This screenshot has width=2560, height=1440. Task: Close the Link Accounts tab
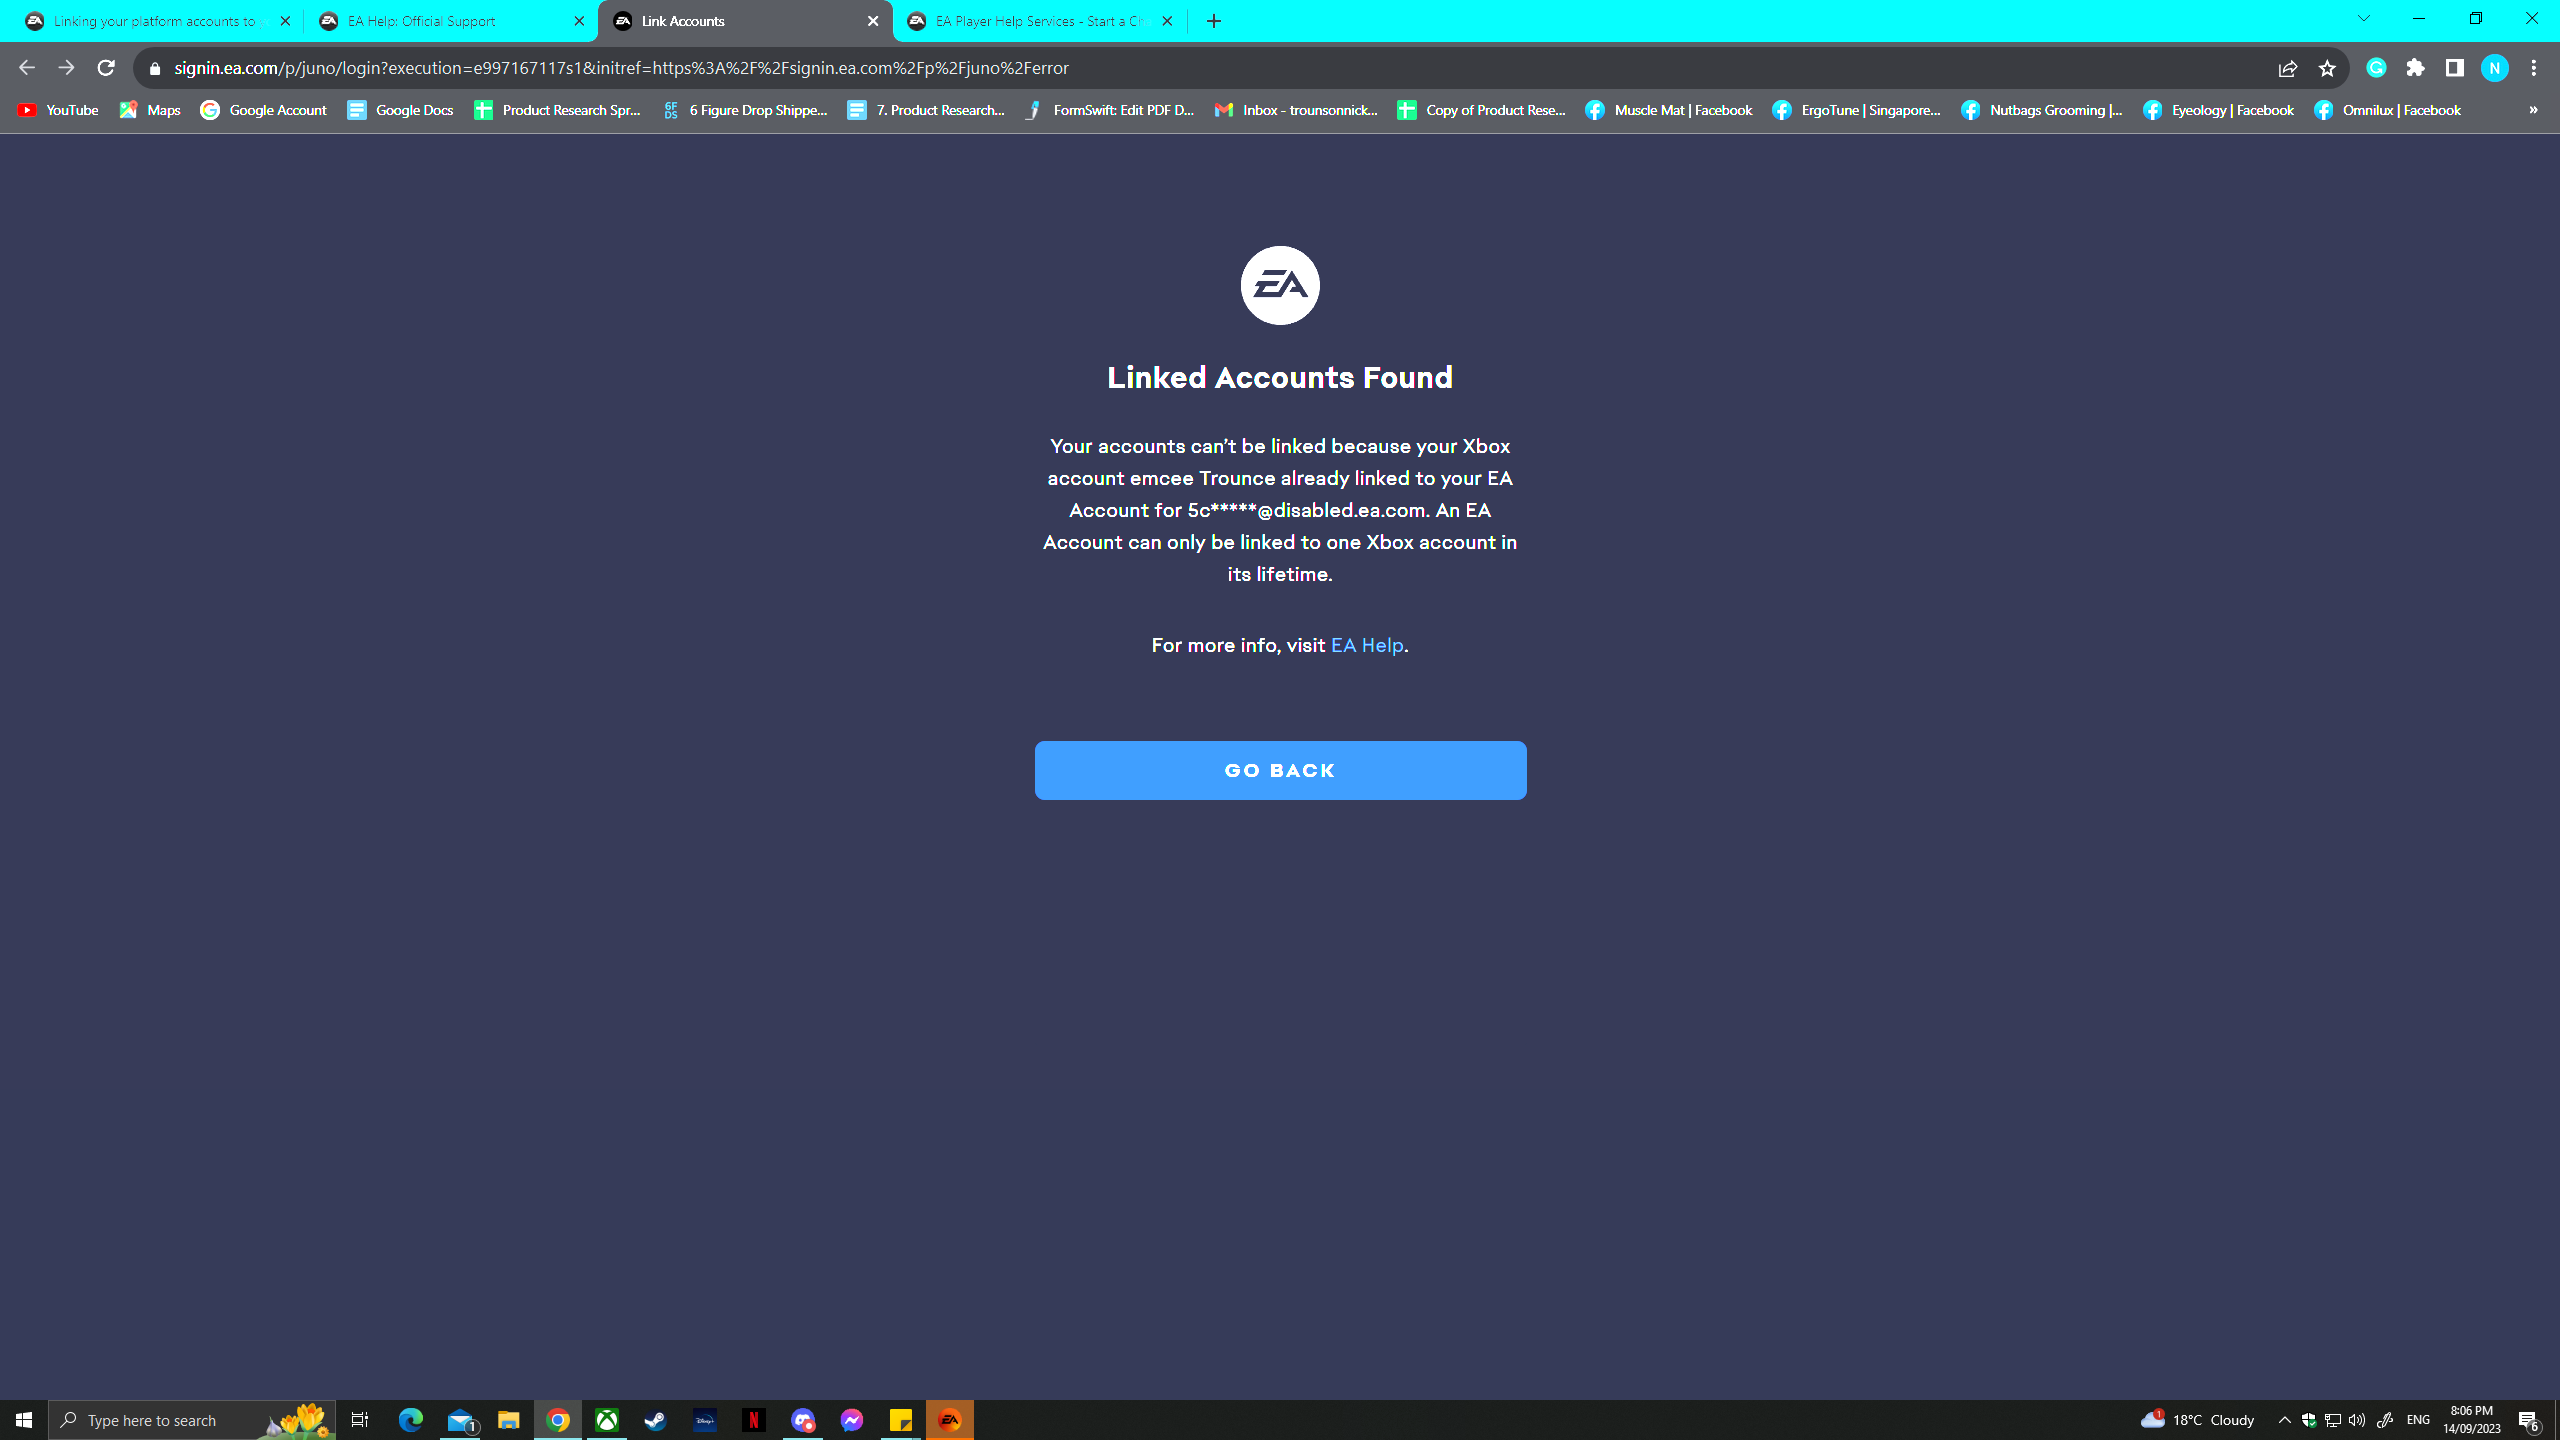coord(873,21)
